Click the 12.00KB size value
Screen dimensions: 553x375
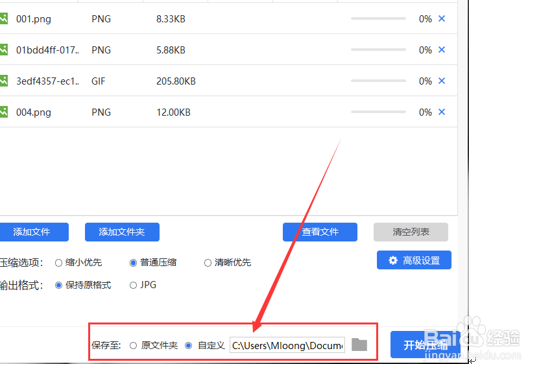coord(173,112)
